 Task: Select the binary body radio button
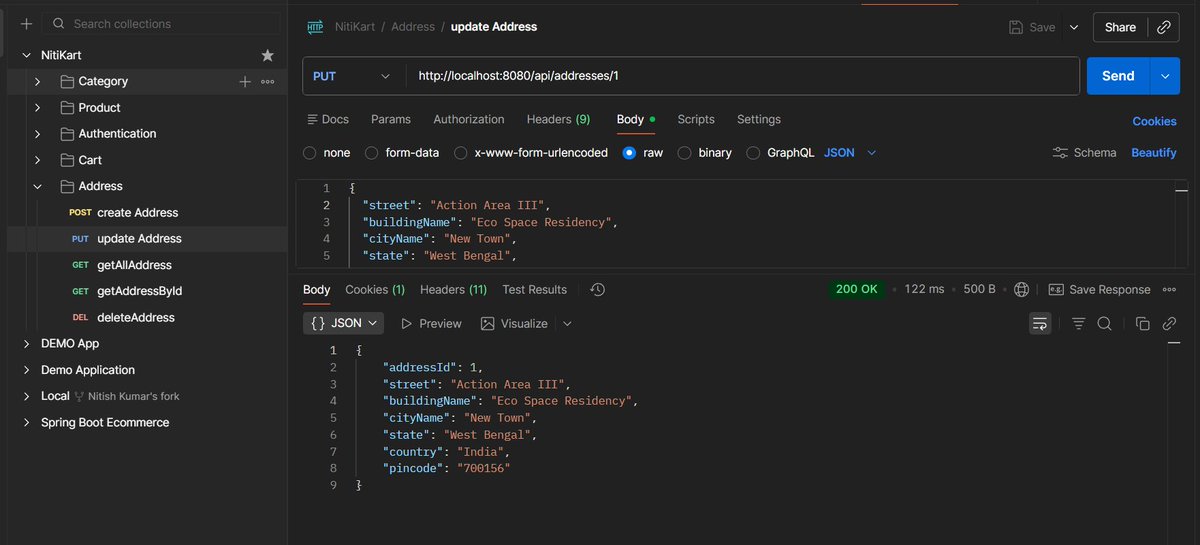pos(684,153)
